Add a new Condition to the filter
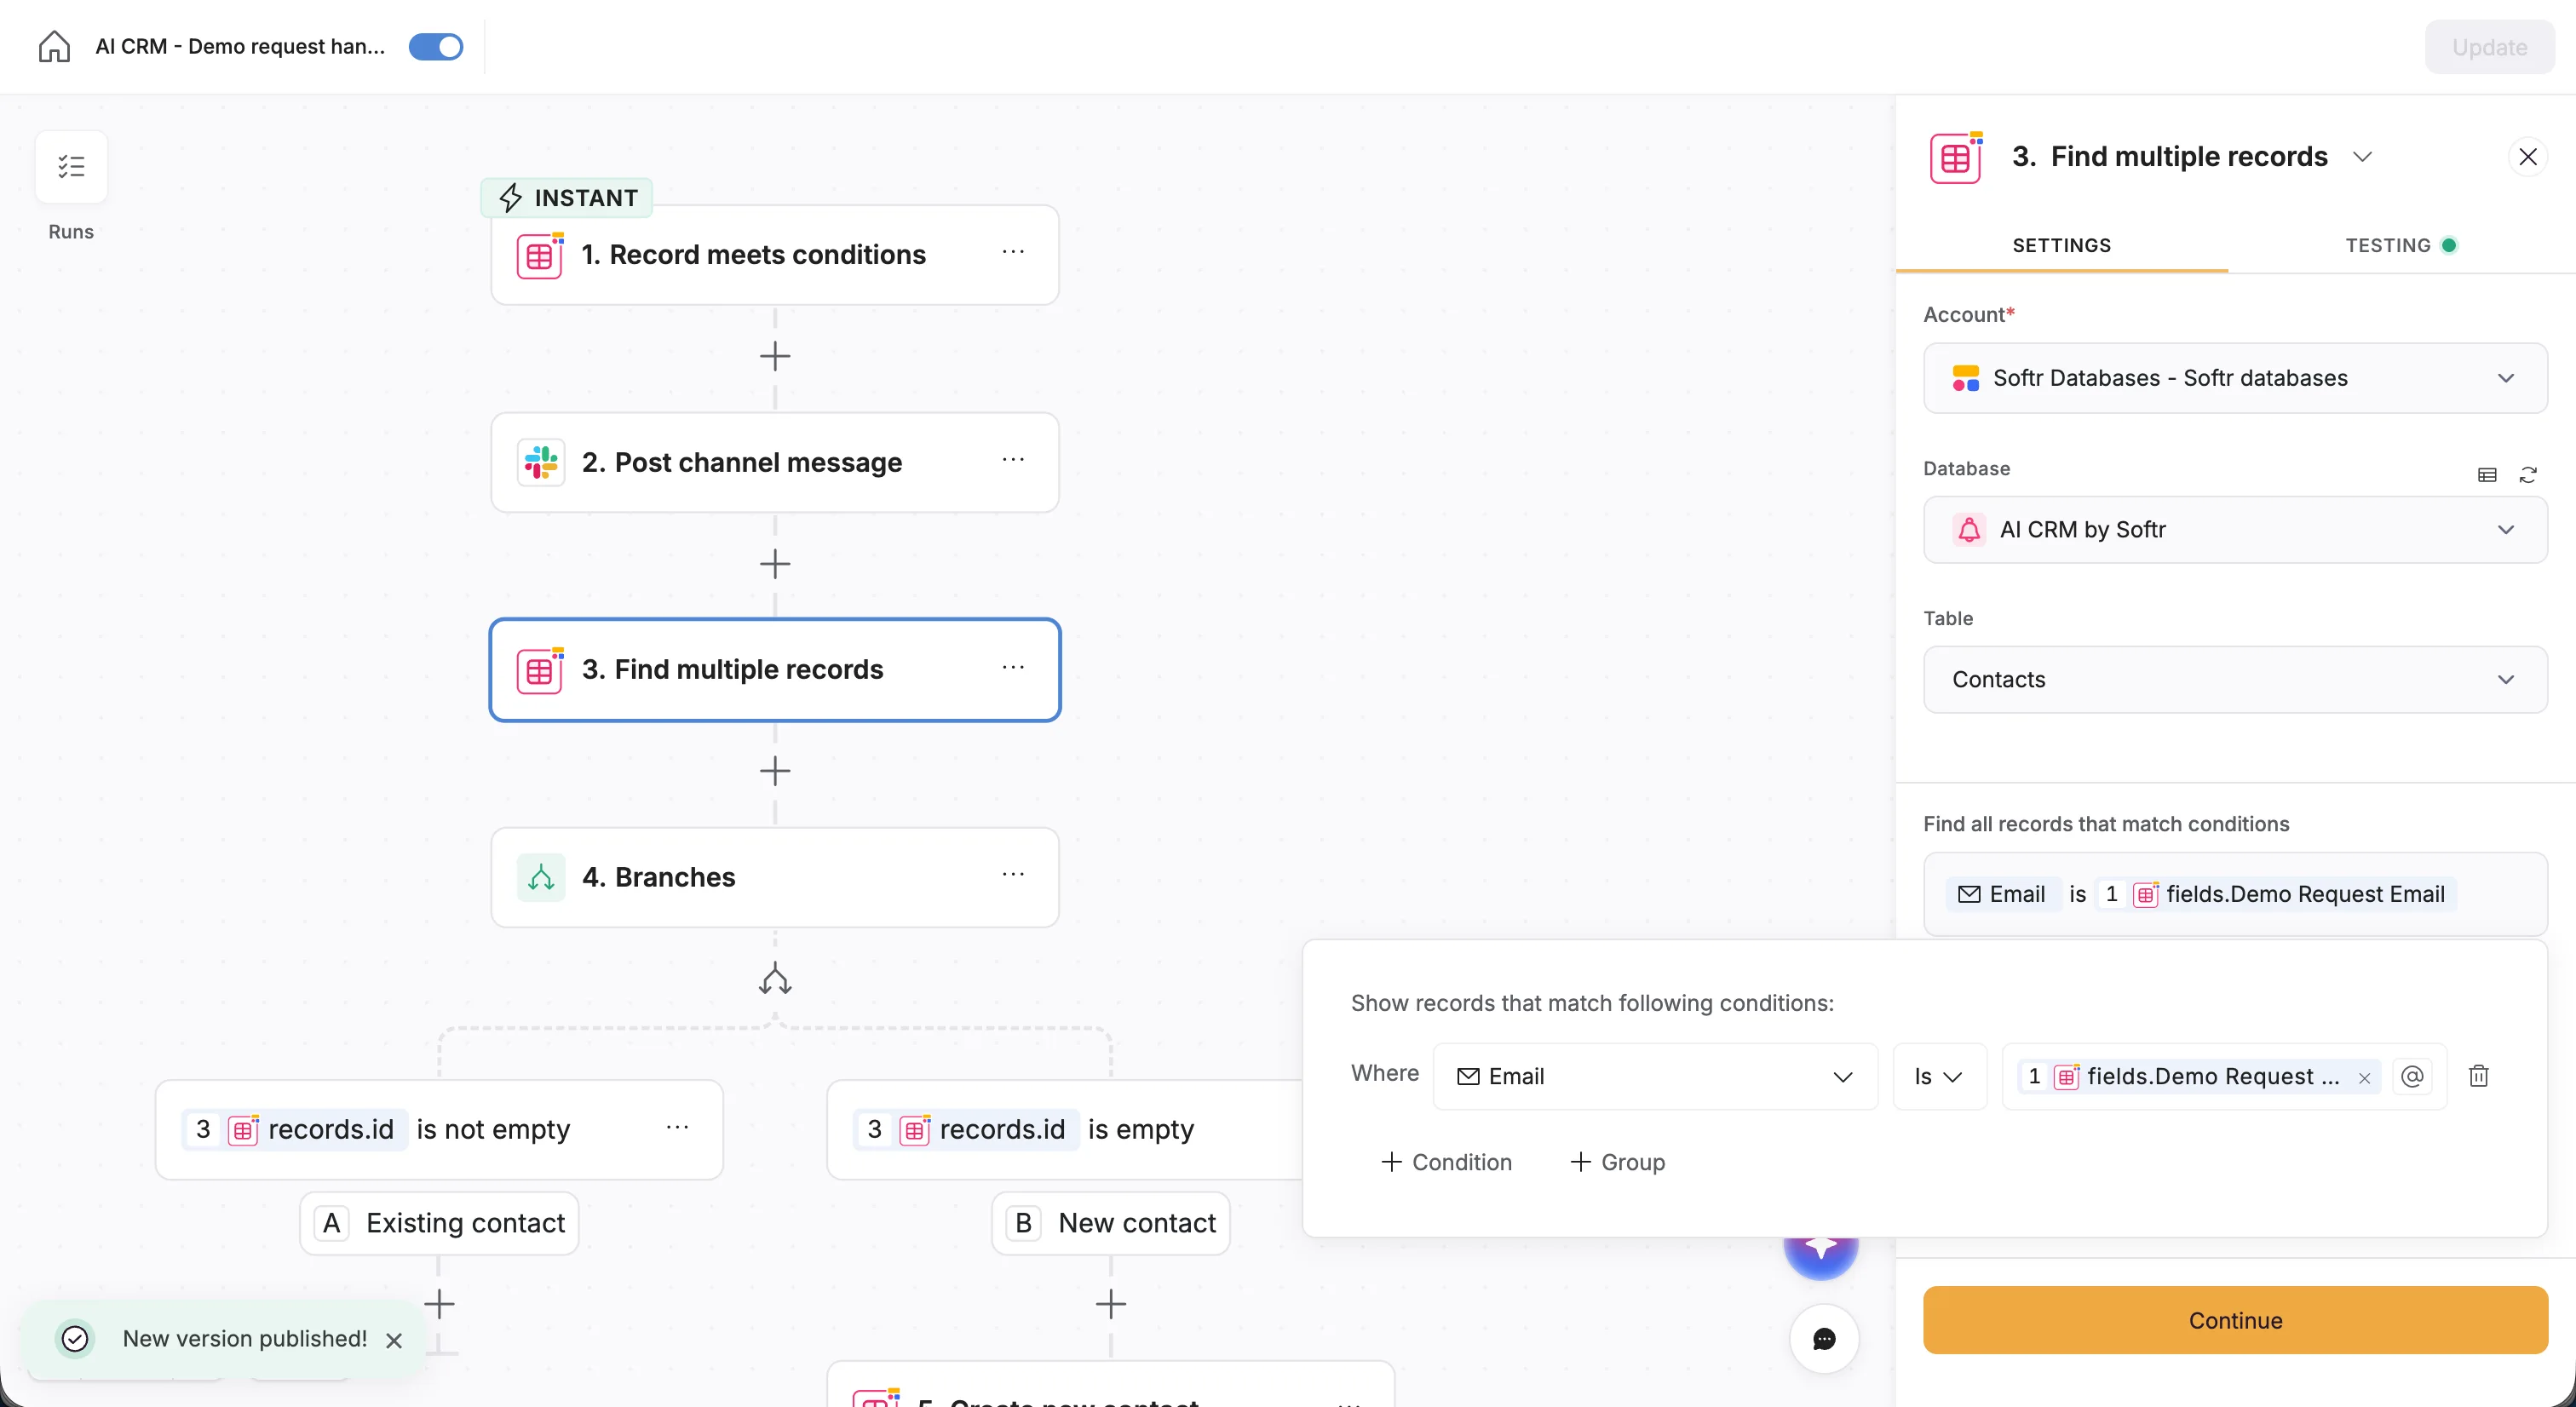The height and width of the screenshot is (1407, 2576). [x=1447, y=1162]
